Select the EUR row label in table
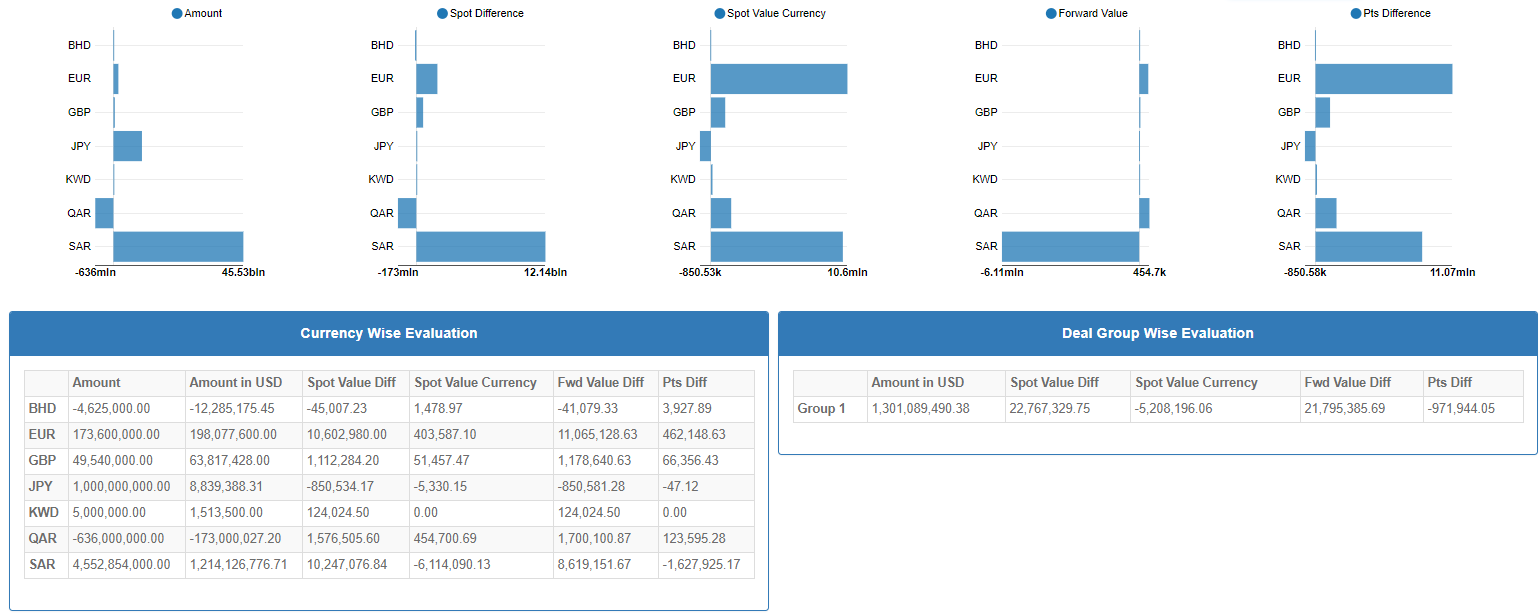Viewport: 1540px width, 616px height. point(42,435)
